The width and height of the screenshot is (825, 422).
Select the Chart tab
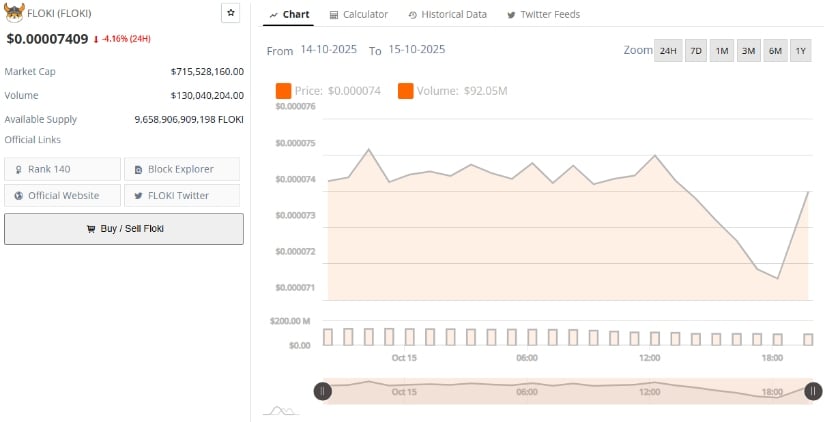tap(289, 15)
